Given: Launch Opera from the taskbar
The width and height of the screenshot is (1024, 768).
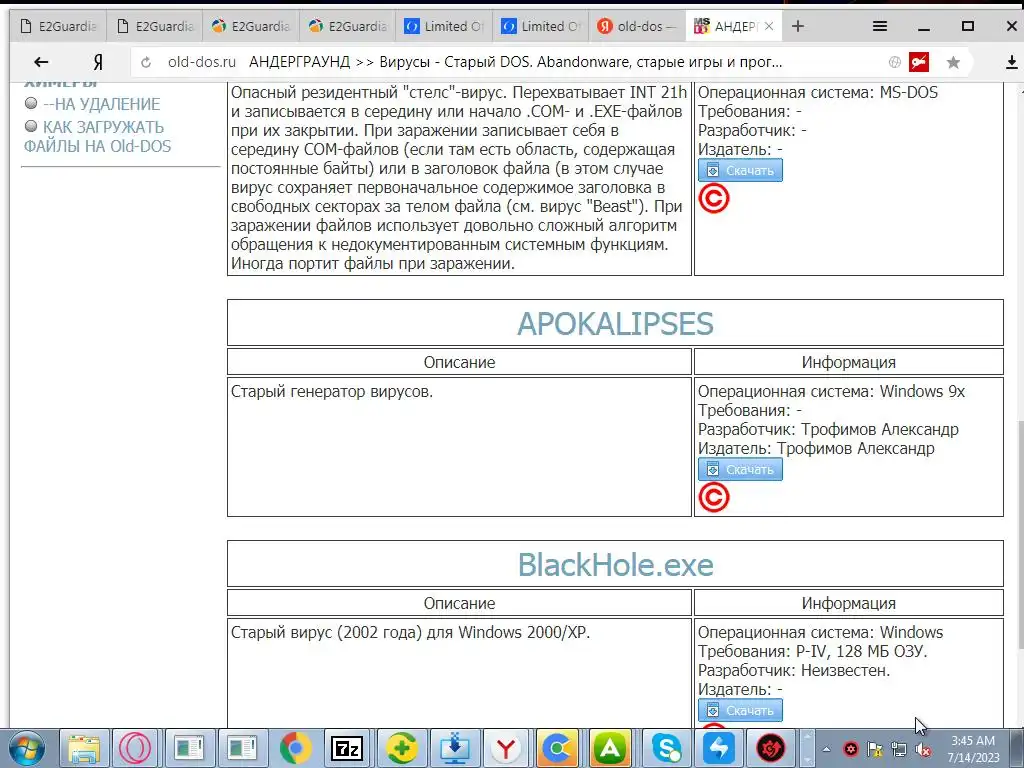Looking at the screenshot, I should (136, 748).
